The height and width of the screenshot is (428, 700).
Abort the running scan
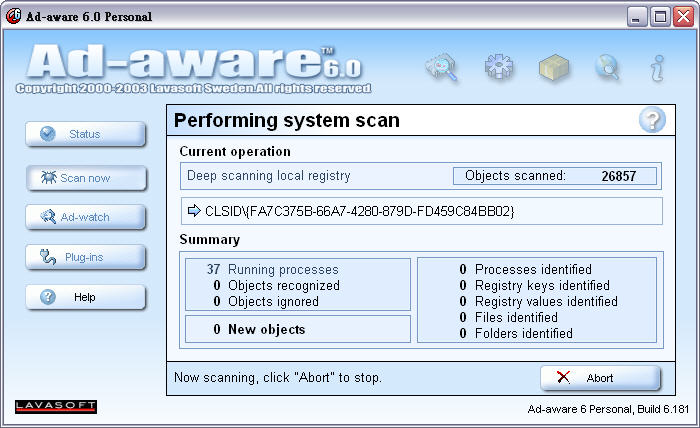point(600,378)
